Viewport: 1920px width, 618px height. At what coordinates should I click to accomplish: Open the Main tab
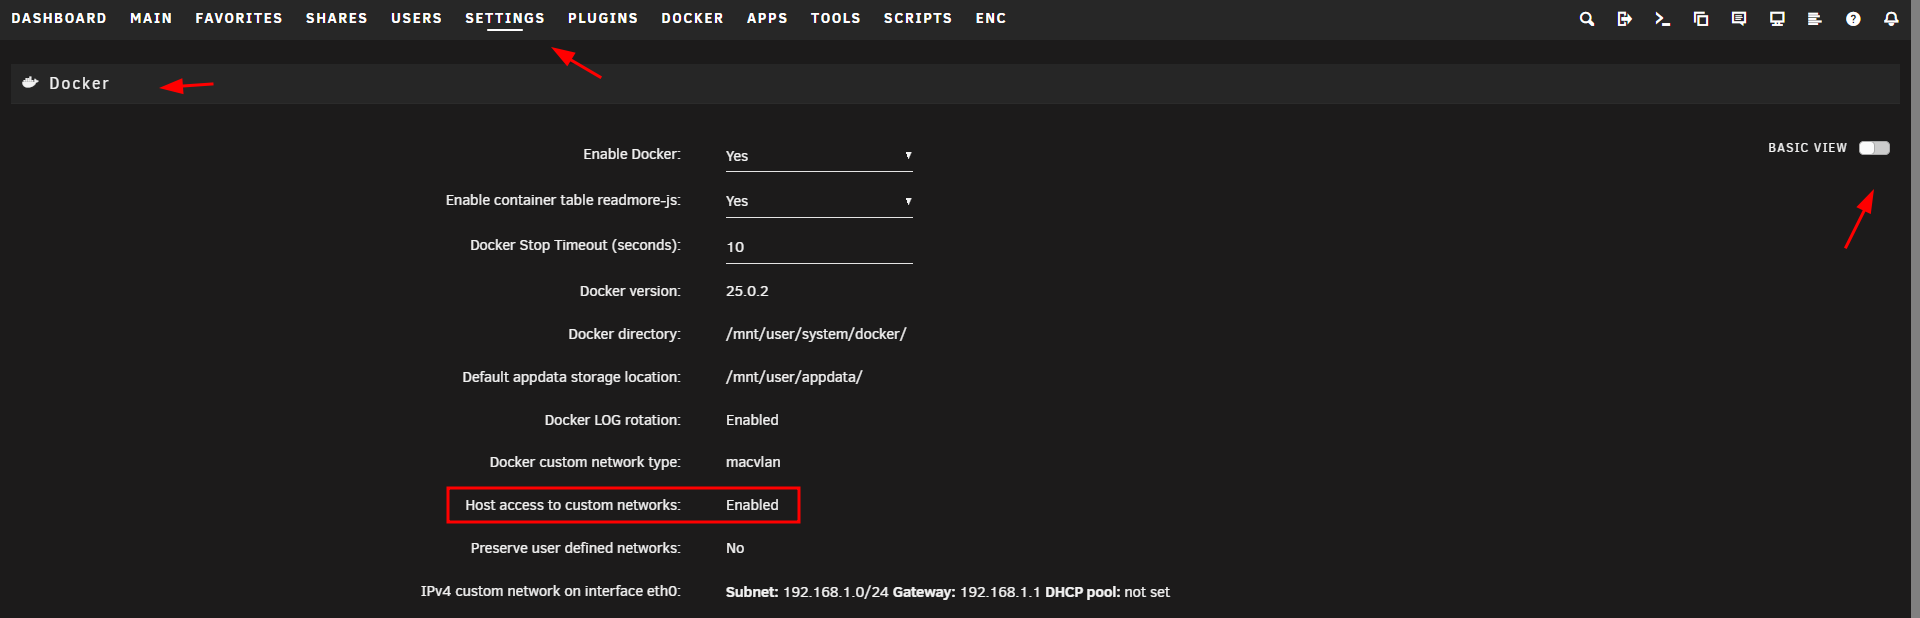151,18
